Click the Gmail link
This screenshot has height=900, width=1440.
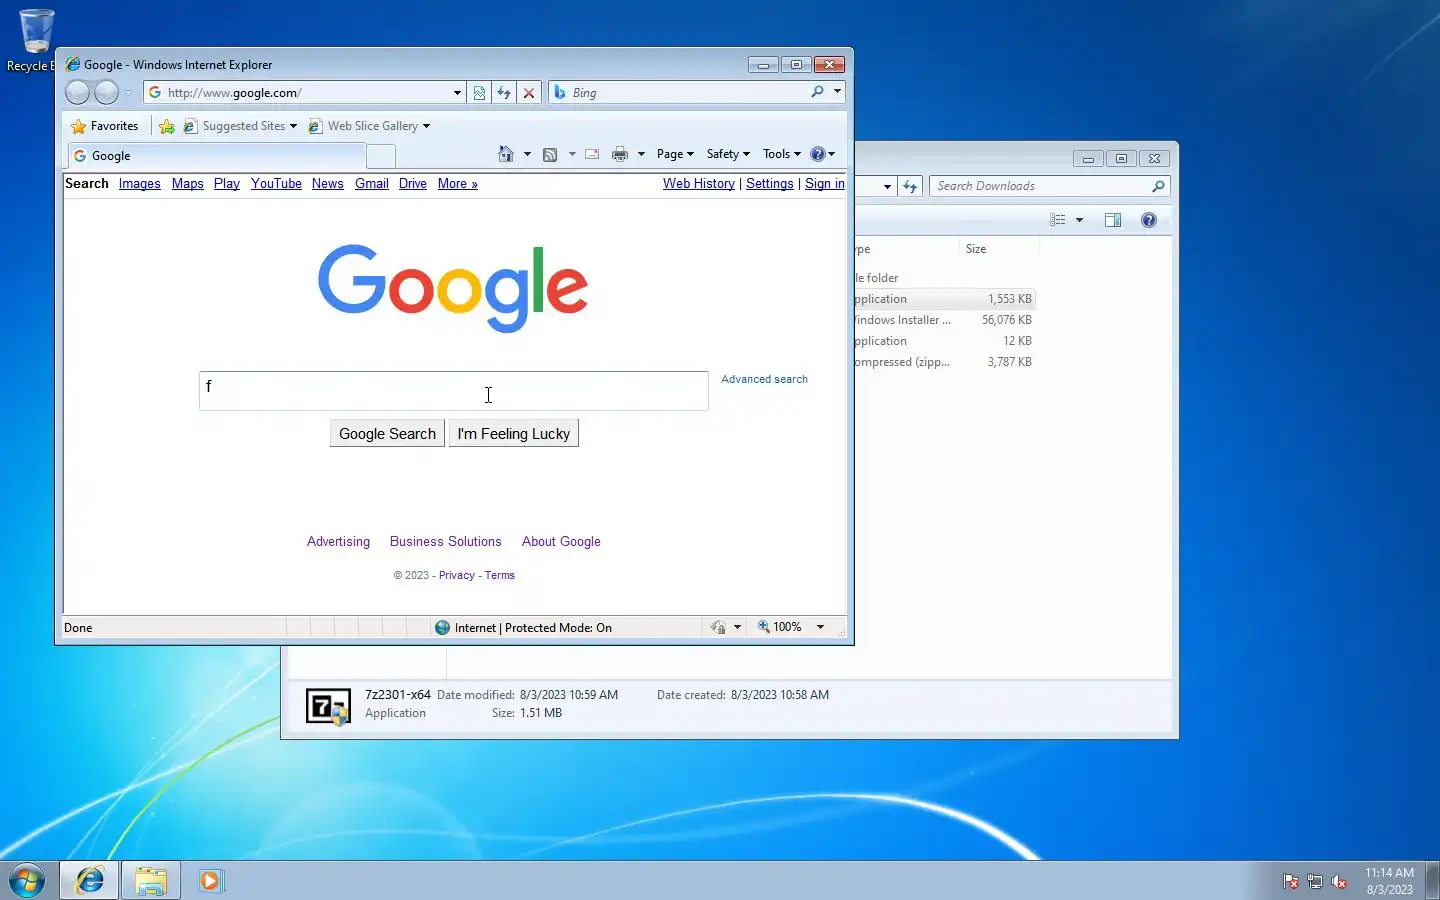(371, 184)
